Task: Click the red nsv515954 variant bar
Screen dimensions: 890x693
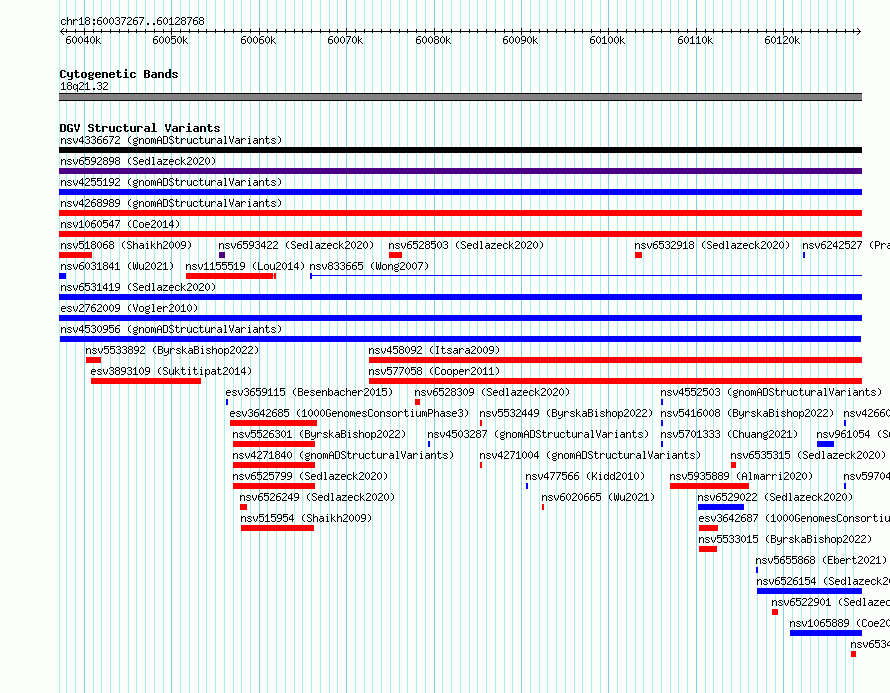Action: click(x=278, y=528)
